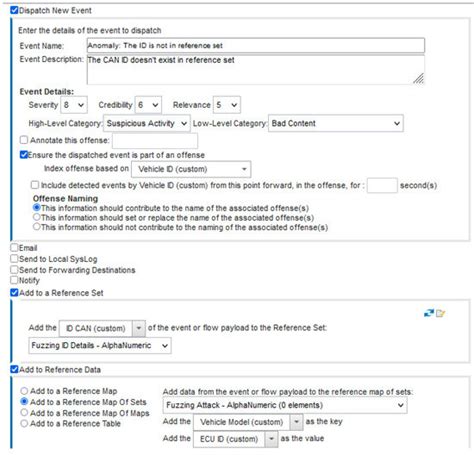Click the refresh reference sets icon
Image resolution: width=474 pixels, height=455 pixels.
429,313
